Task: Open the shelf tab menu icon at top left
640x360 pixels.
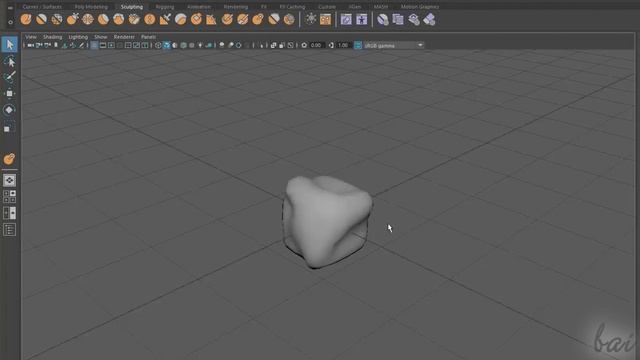Action: click(10, 7)
